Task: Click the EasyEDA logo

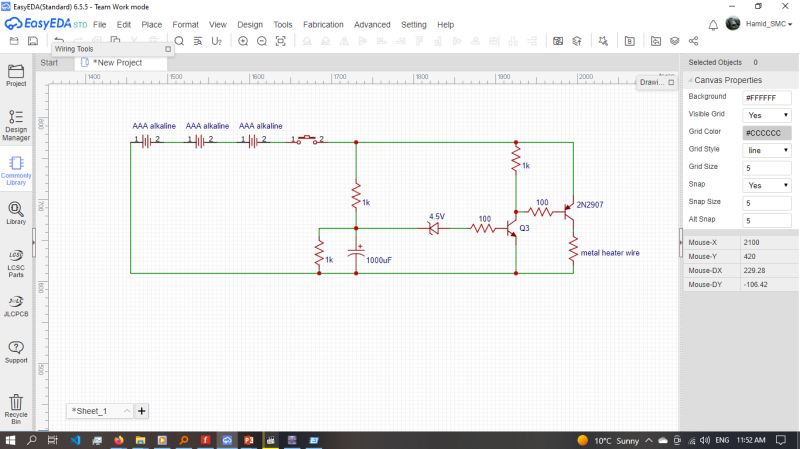Action: [x=45, y=24]
